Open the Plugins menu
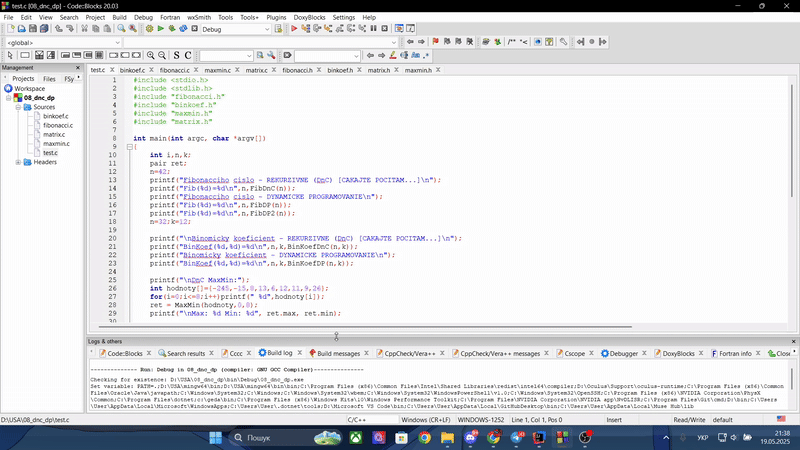The image size is (800, 450). [x=276, y=17]
